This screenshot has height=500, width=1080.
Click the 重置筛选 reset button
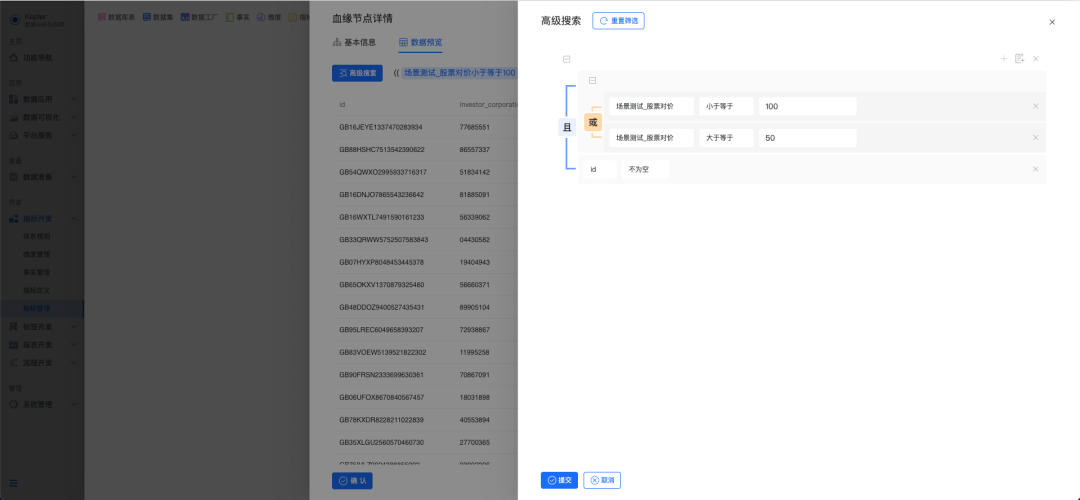(619, 21)
